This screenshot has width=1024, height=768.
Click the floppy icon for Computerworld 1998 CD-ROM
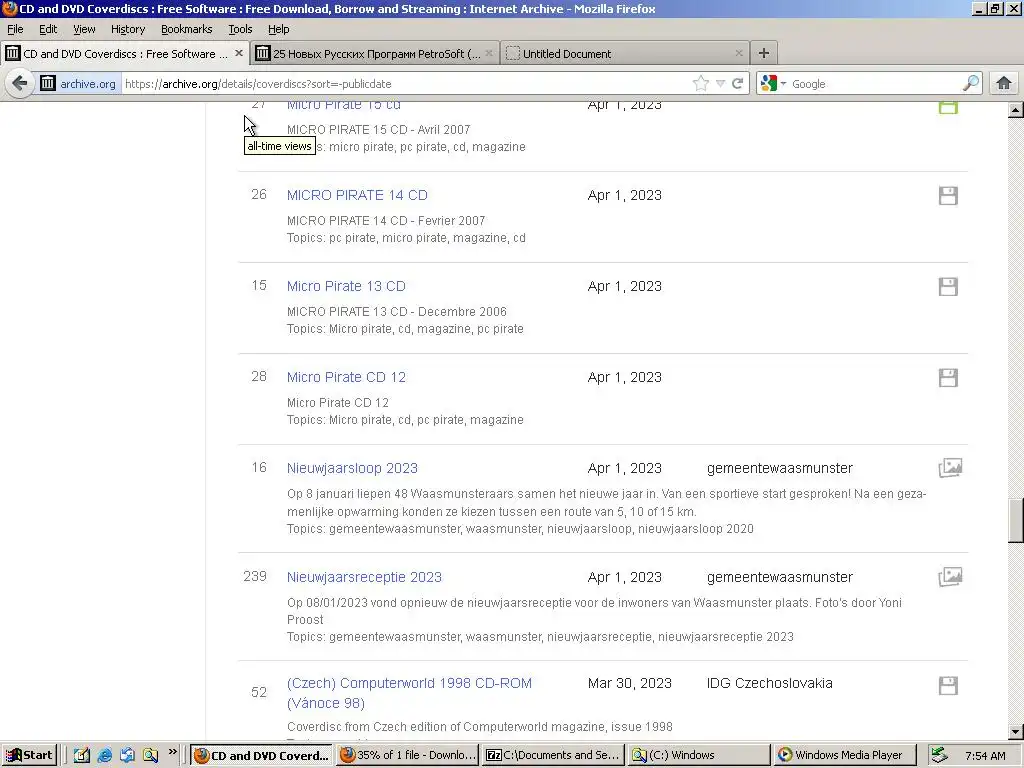pyautogui.click(x=948, y=685)
